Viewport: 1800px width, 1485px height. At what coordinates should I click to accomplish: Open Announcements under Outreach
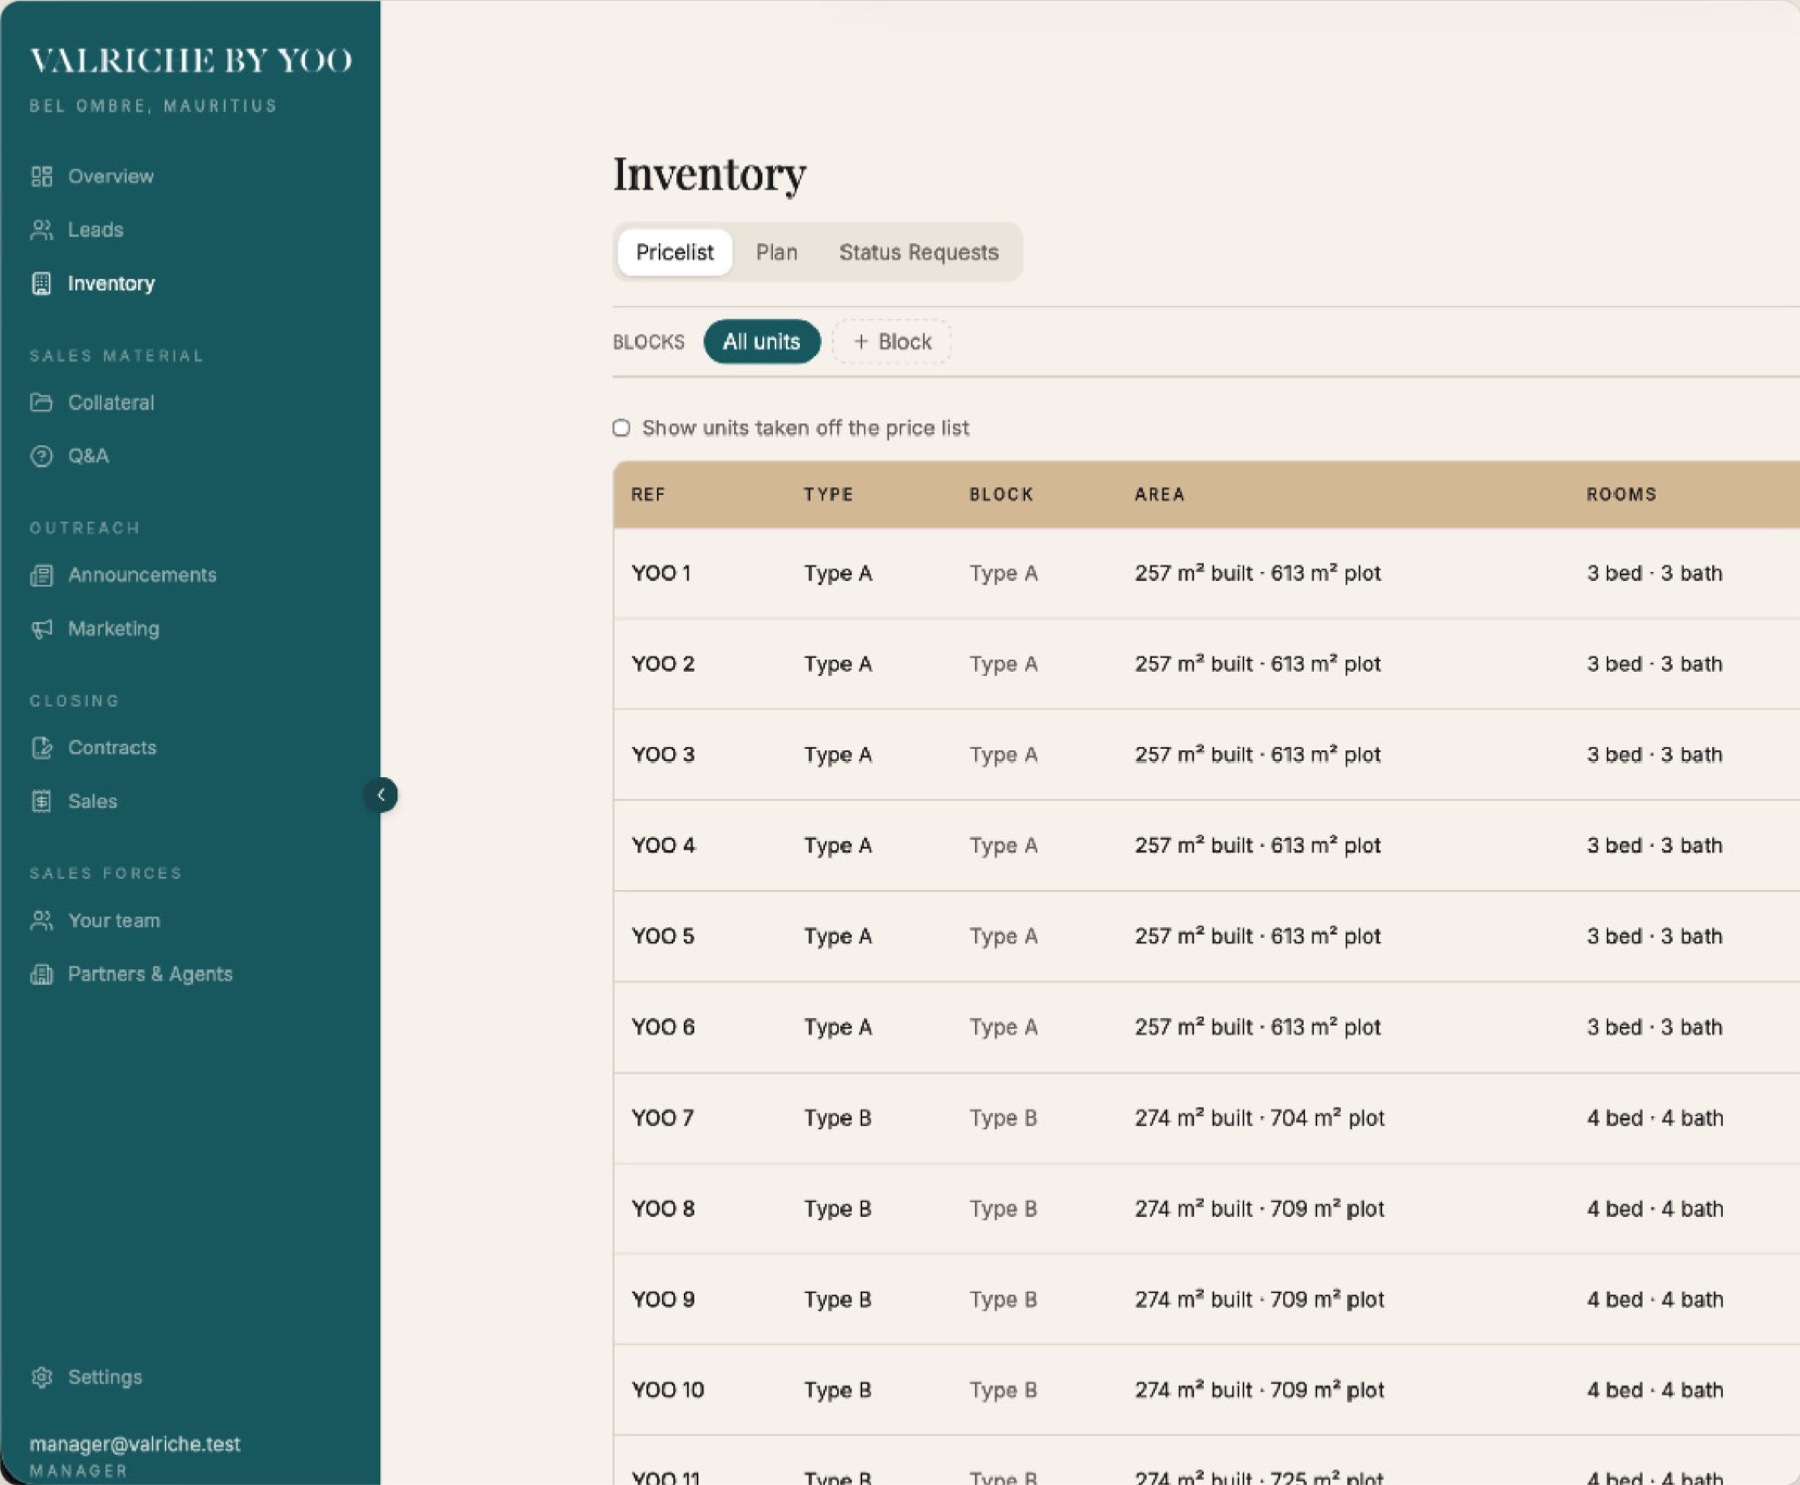(x=142, y=575)
